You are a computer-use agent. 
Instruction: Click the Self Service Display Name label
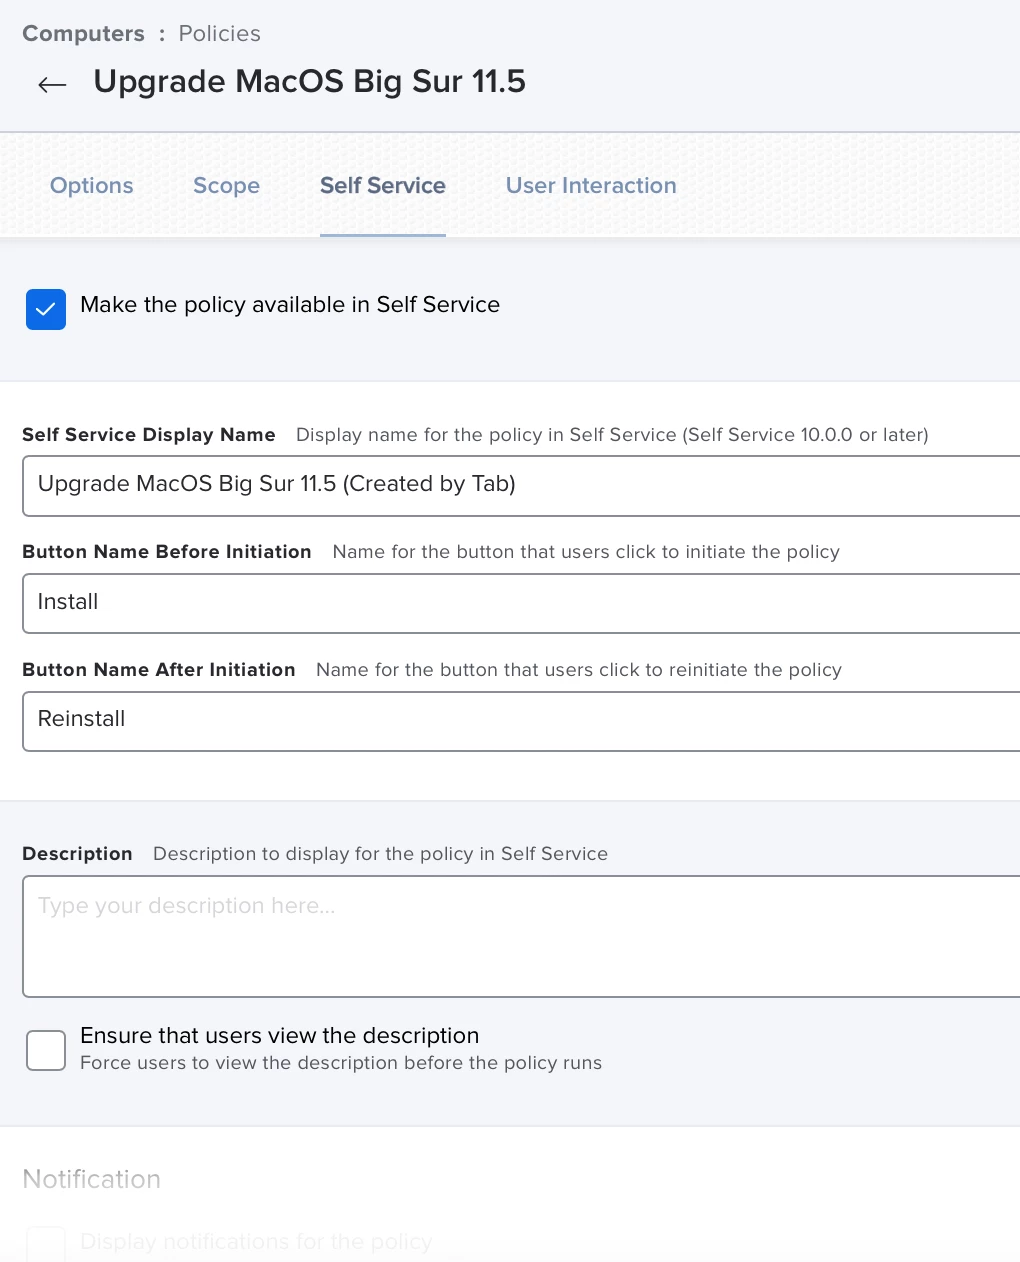click(x=149, y=435)
